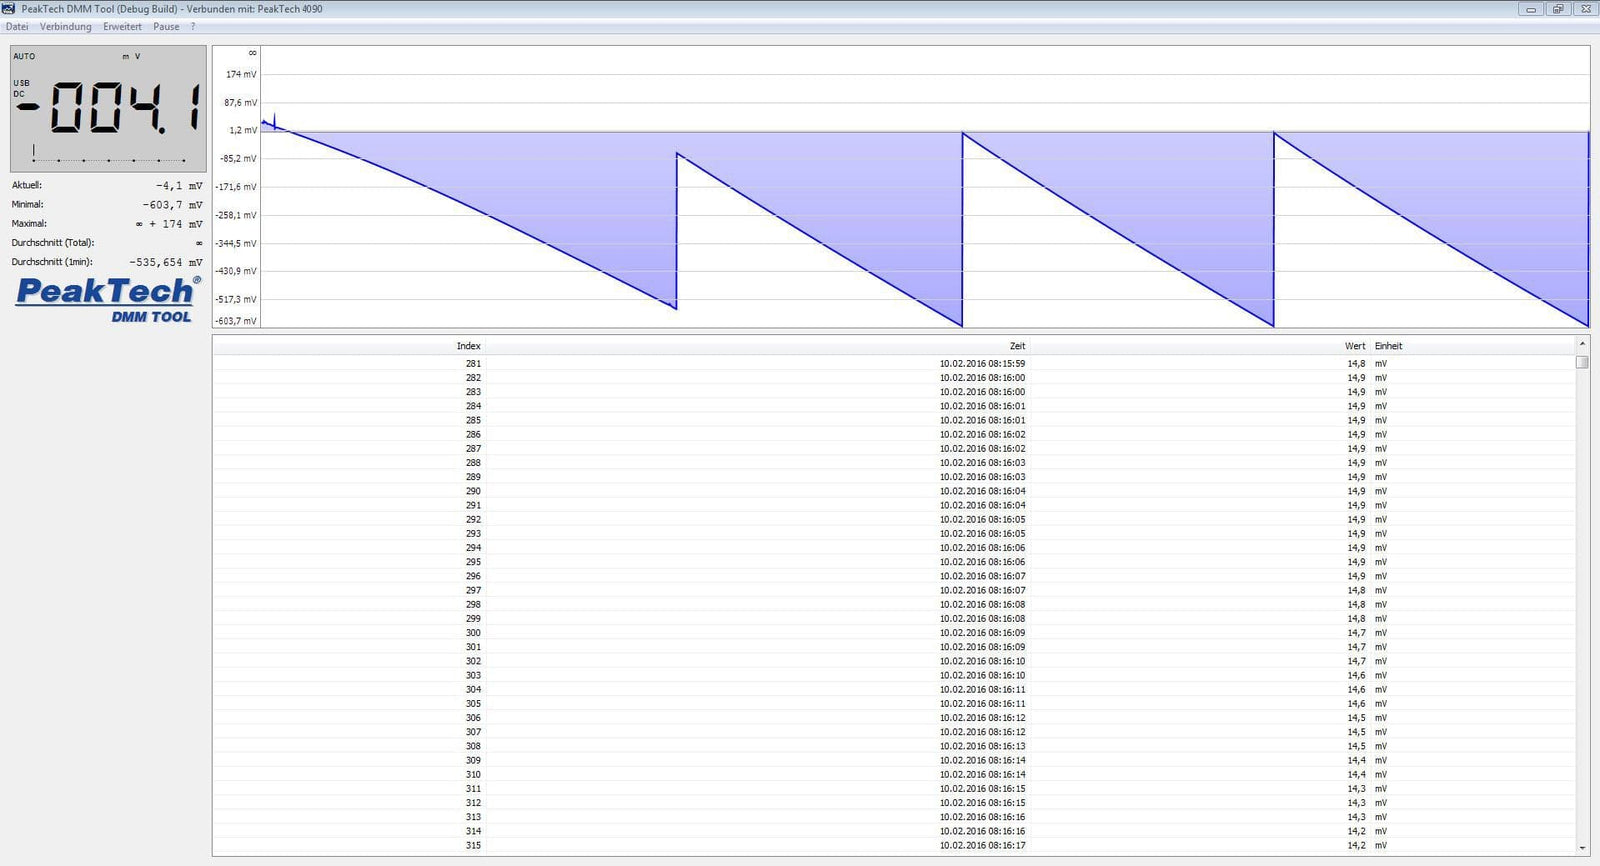This screenshot has height=866, width=1600.
Task: Open the Erweitert menu
Action: pyautogui.click(x=122, y=27)
